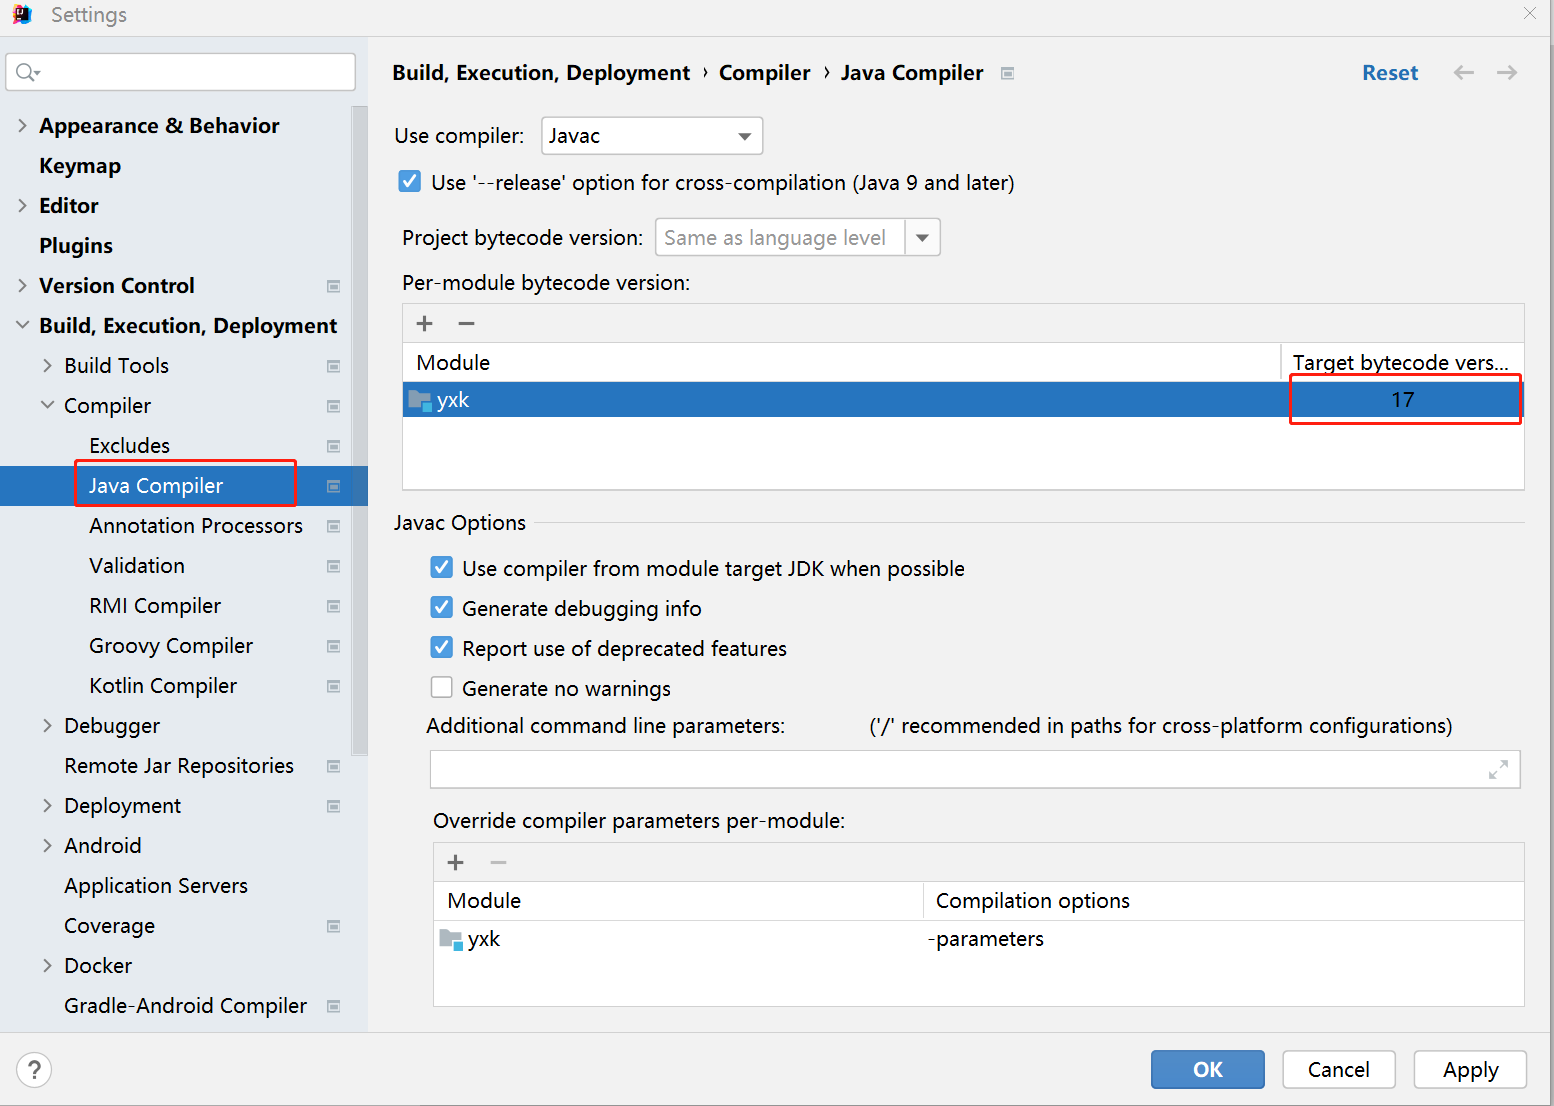This screenshot has width=1554, height=1106.
Task: Remove the selected yxk bytecode entry
Action: tap(466, 323)
